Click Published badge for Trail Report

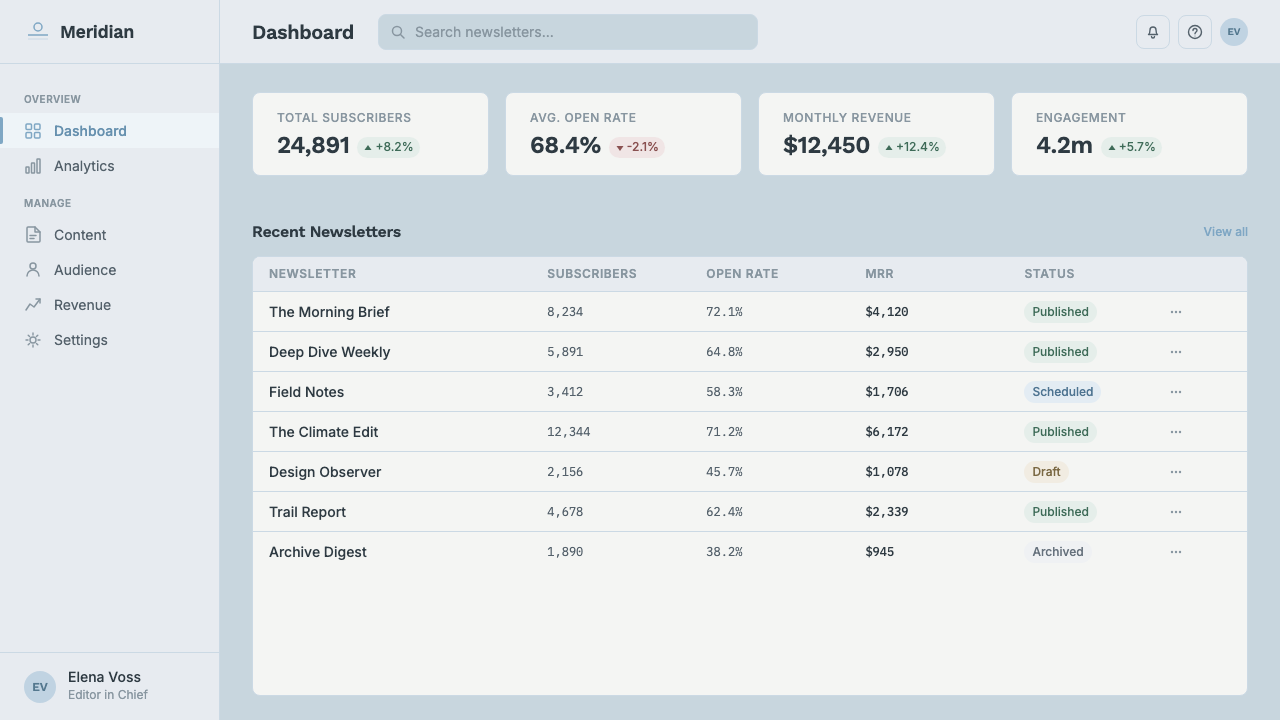[x=1060, y=512]
